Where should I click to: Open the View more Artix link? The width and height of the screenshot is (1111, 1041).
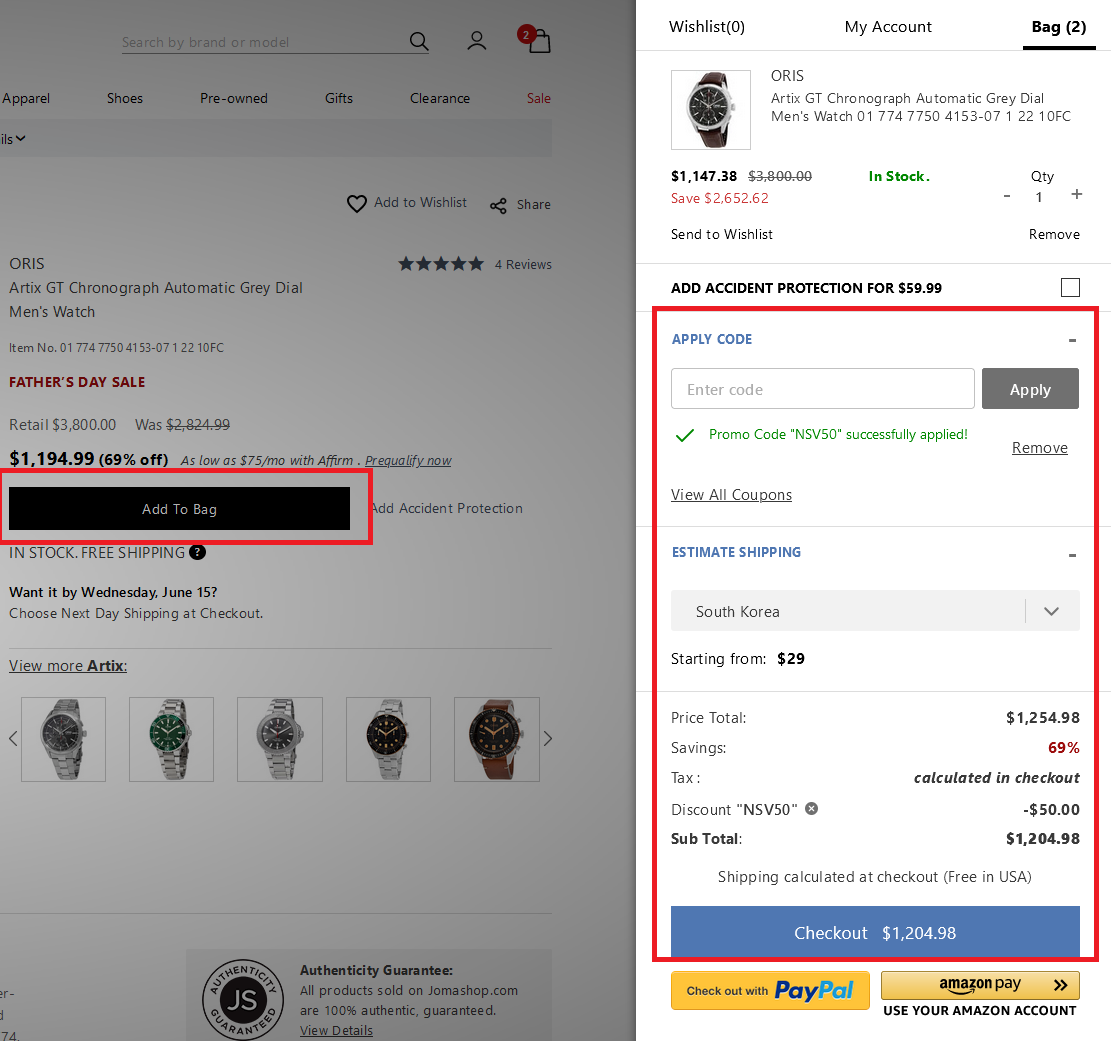click(68, 665)
